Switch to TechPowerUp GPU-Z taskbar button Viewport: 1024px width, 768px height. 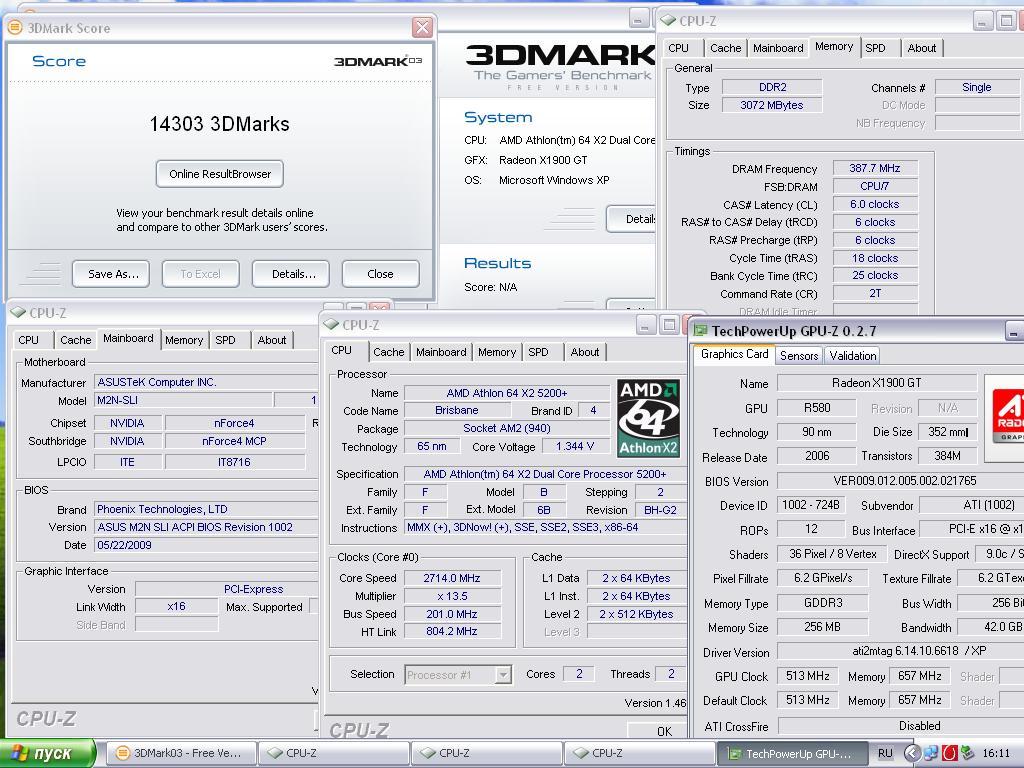792,753
